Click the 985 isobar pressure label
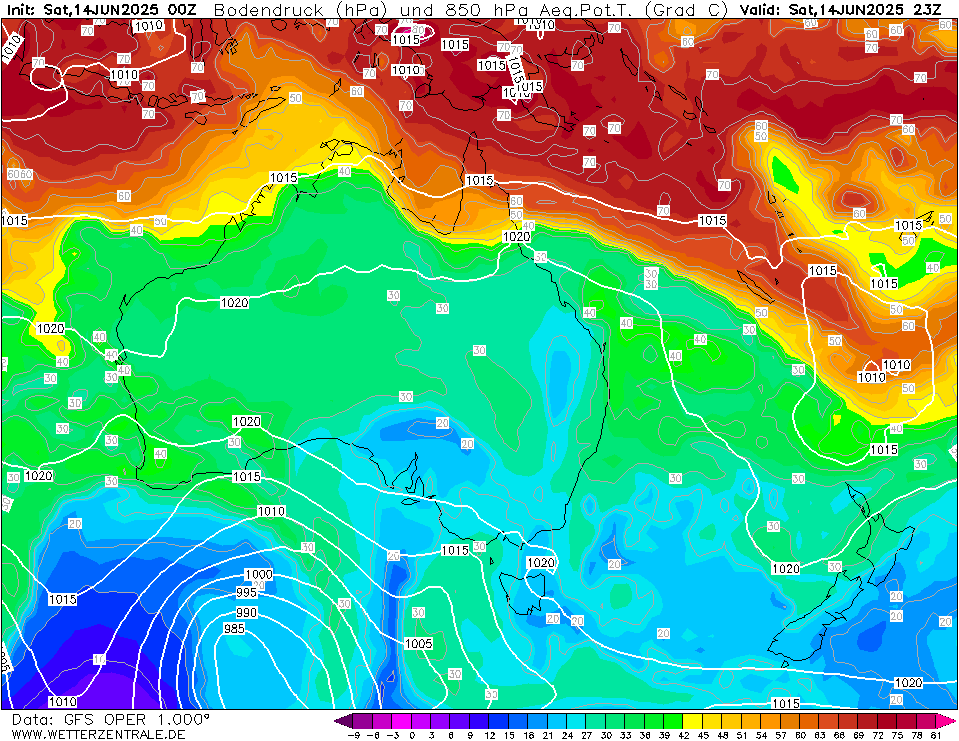 point(234,629)
